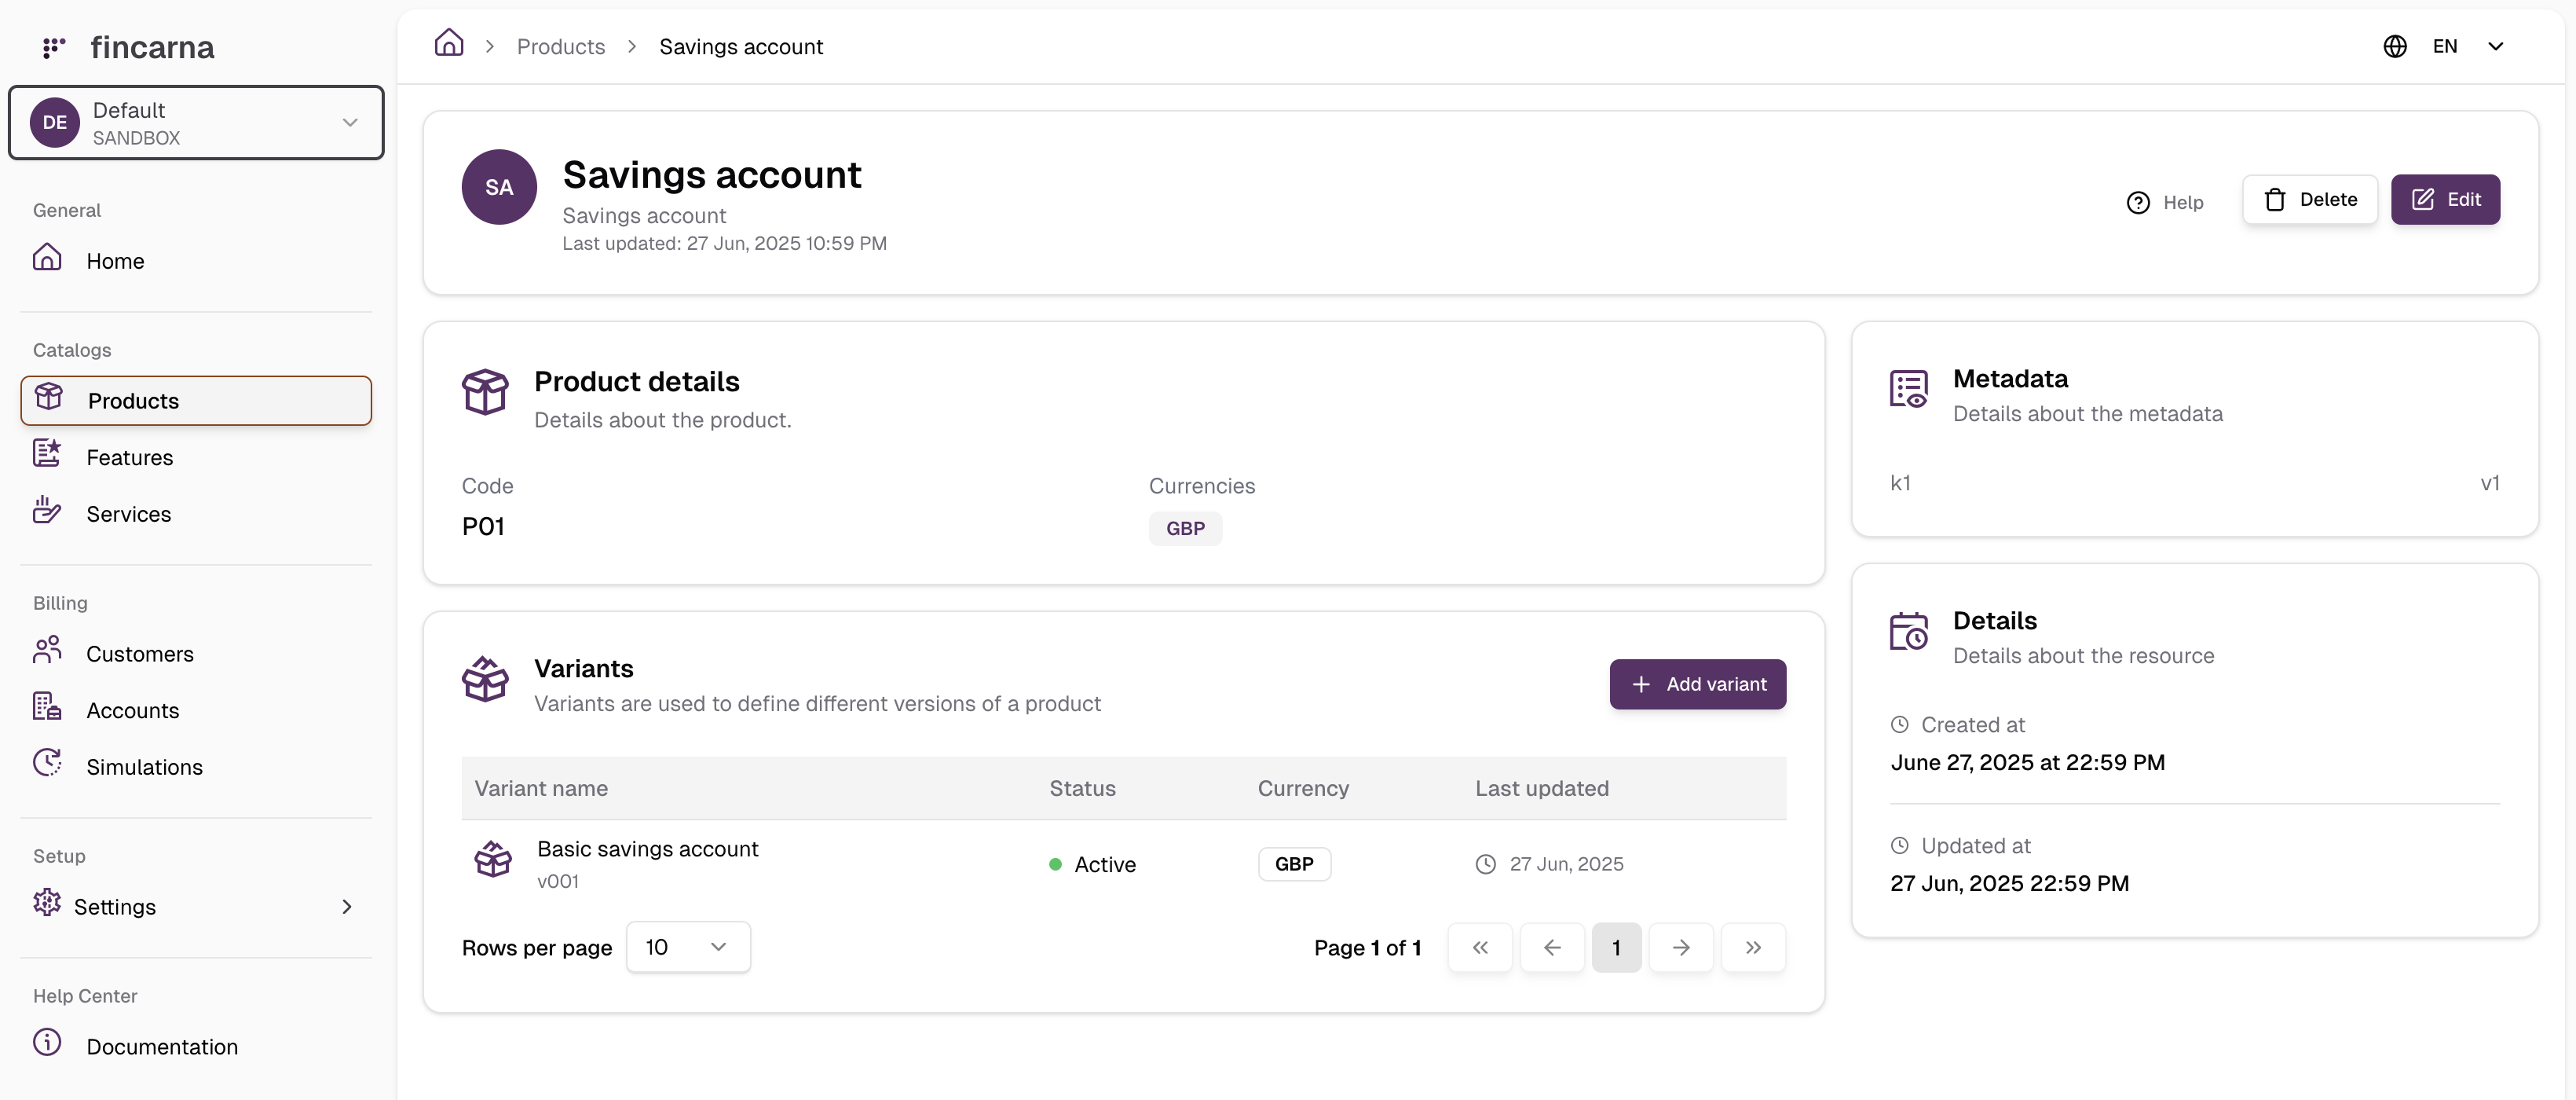Go to the first page of variants
Screen dimensions: 2576x1100
1480,947
